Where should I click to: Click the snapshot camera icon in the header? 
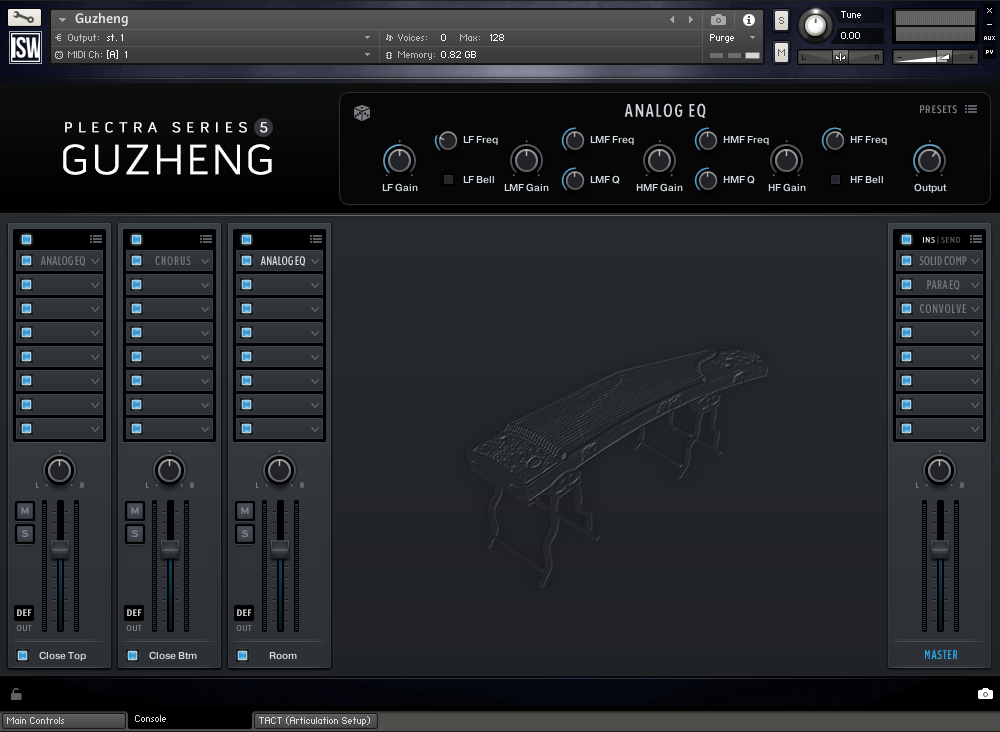click(x=717, y=20)
